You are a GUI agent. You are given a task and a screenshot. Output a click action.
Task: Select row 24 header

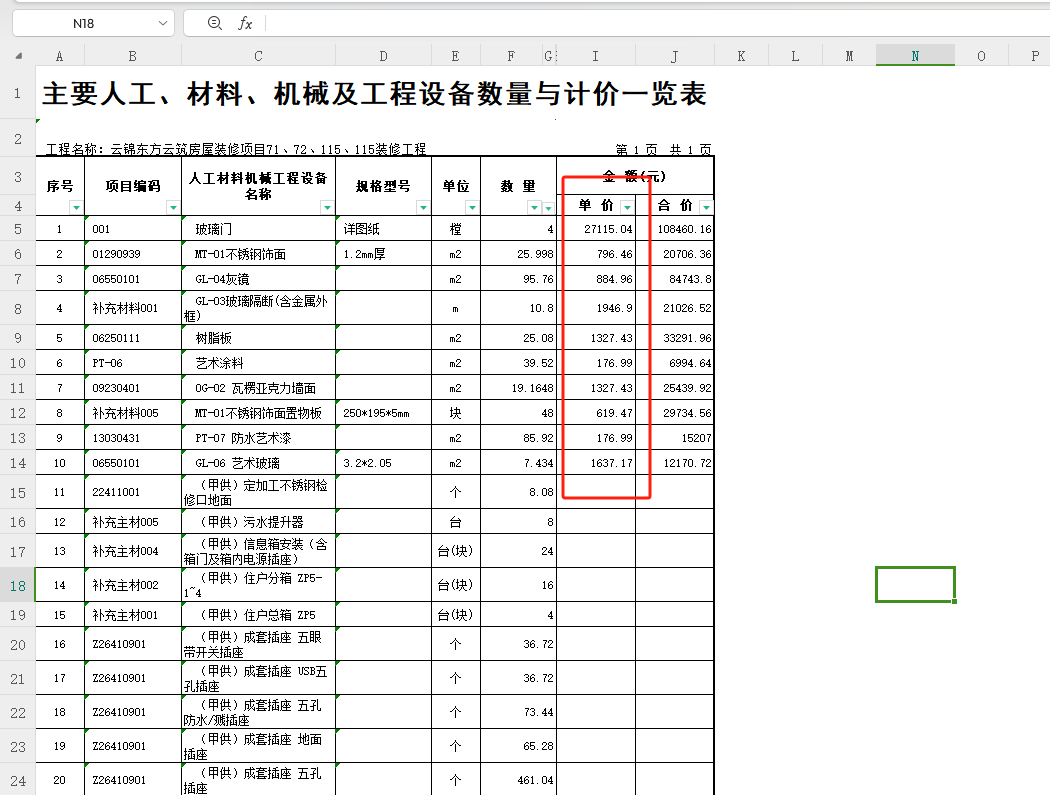coord(17,781)
